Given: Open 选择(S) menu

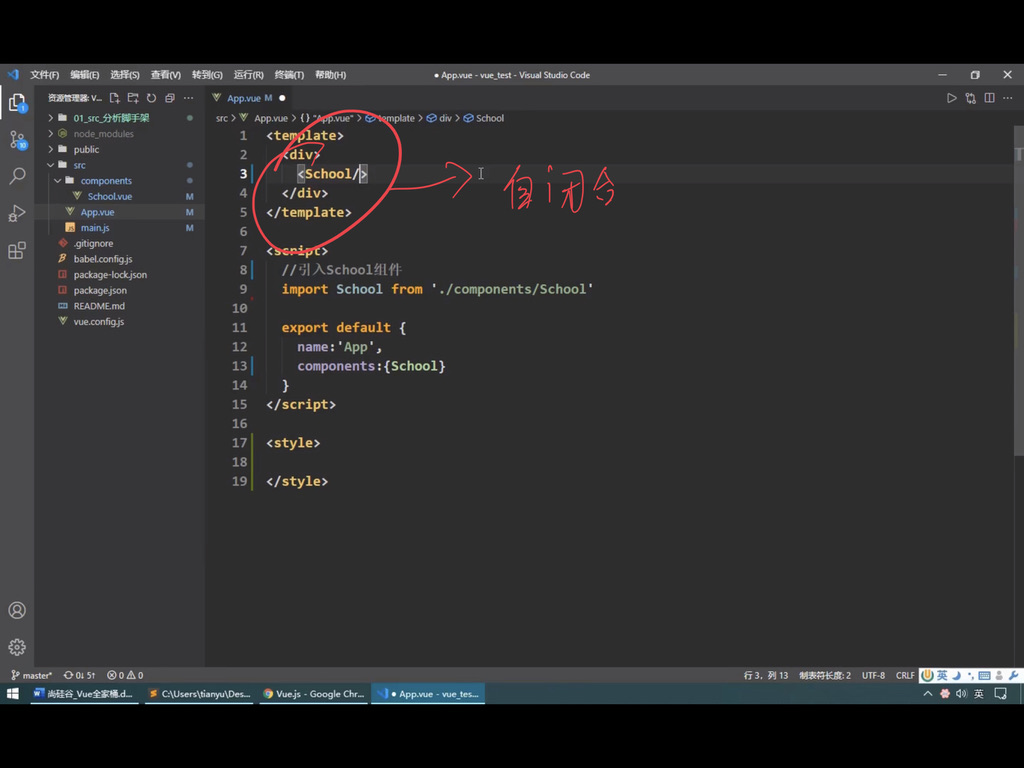Looking at the screenshot, I should [125, 75].
